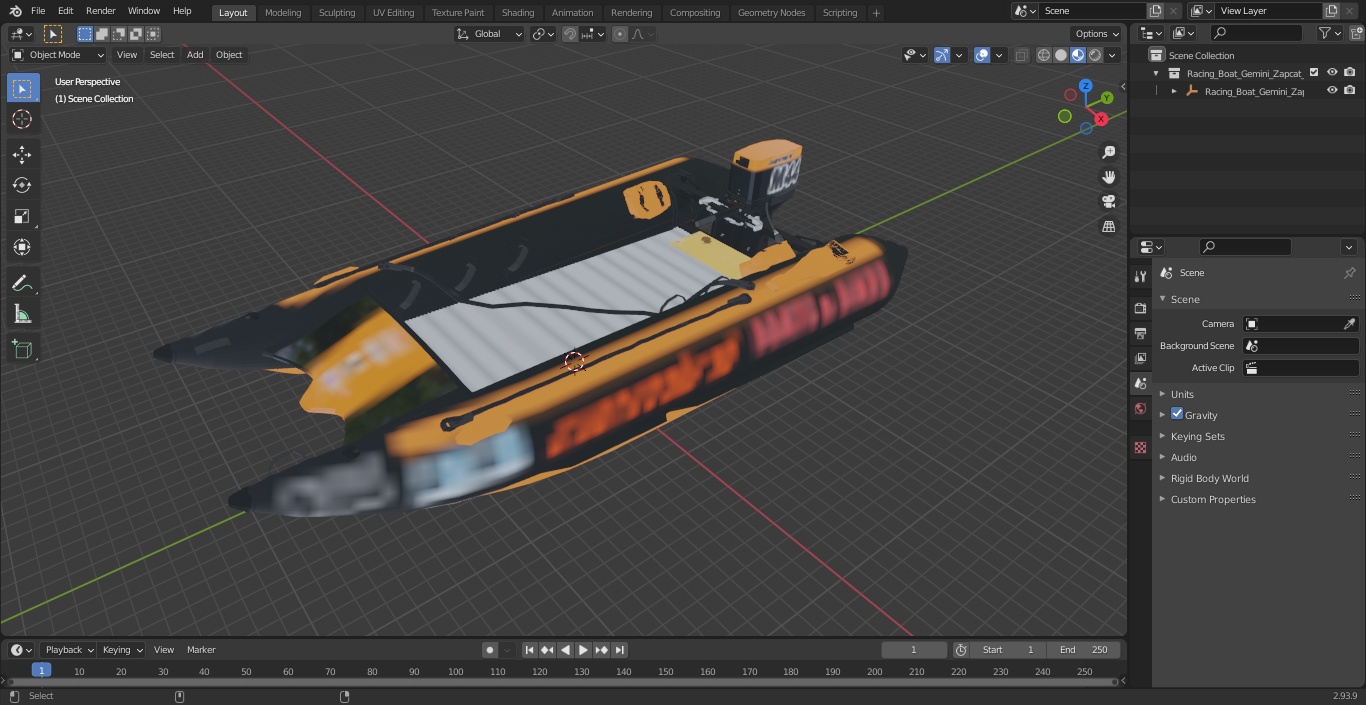Viewport: 1366px width, 705px height.
Task: Switch to Wireframe viewport shading
Action: point(1044,55)
